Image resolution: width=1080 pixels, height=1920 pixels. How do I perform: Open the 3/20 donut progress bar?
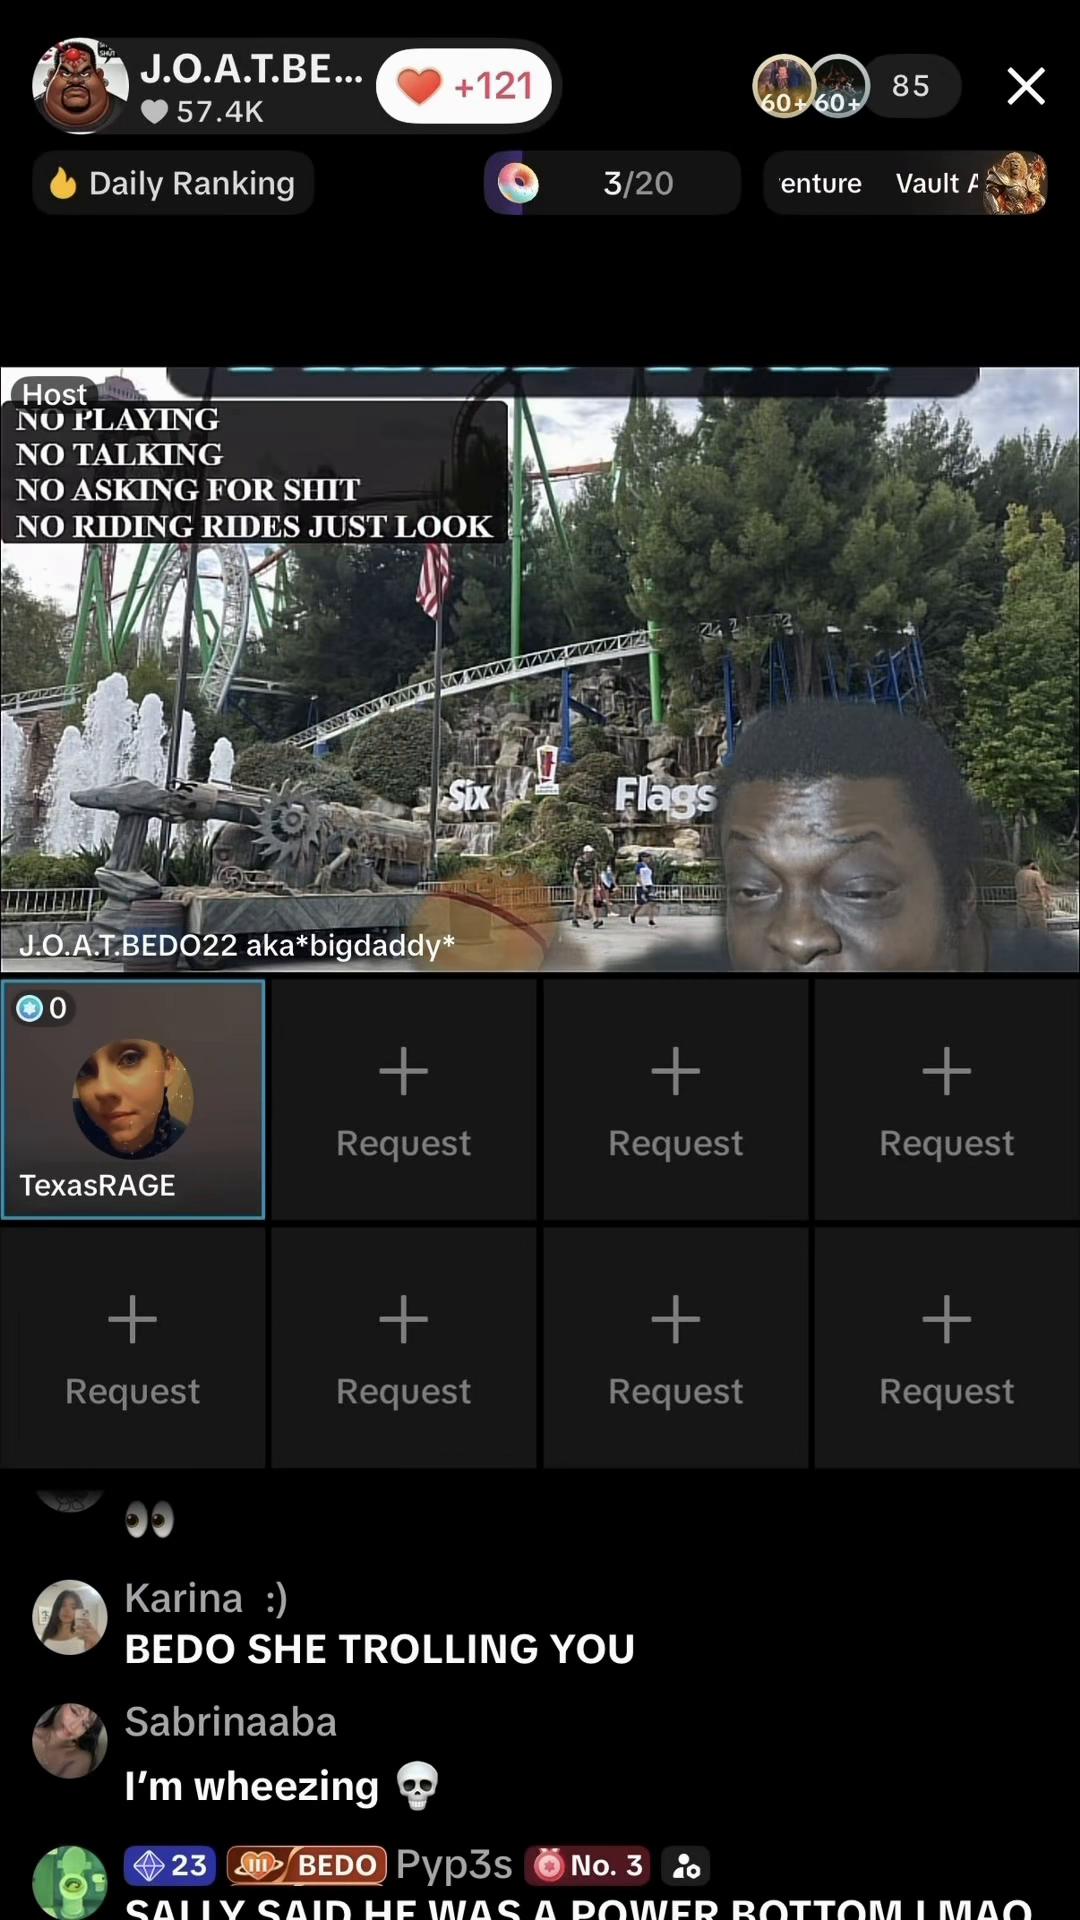pyautogui.click(x=612, y=183)
